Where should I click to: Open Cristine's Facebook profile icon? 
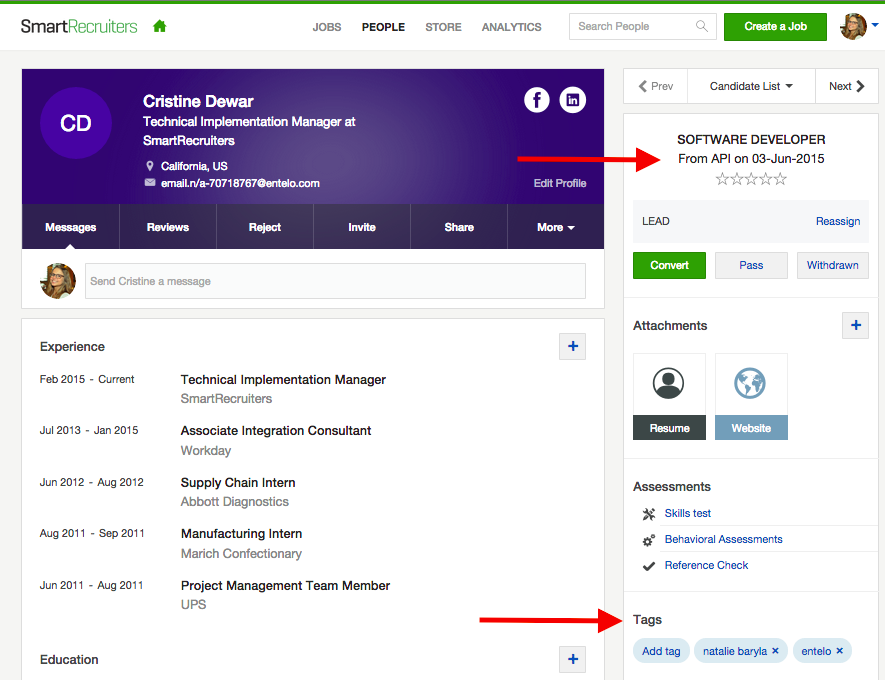[x=537, y=100]
